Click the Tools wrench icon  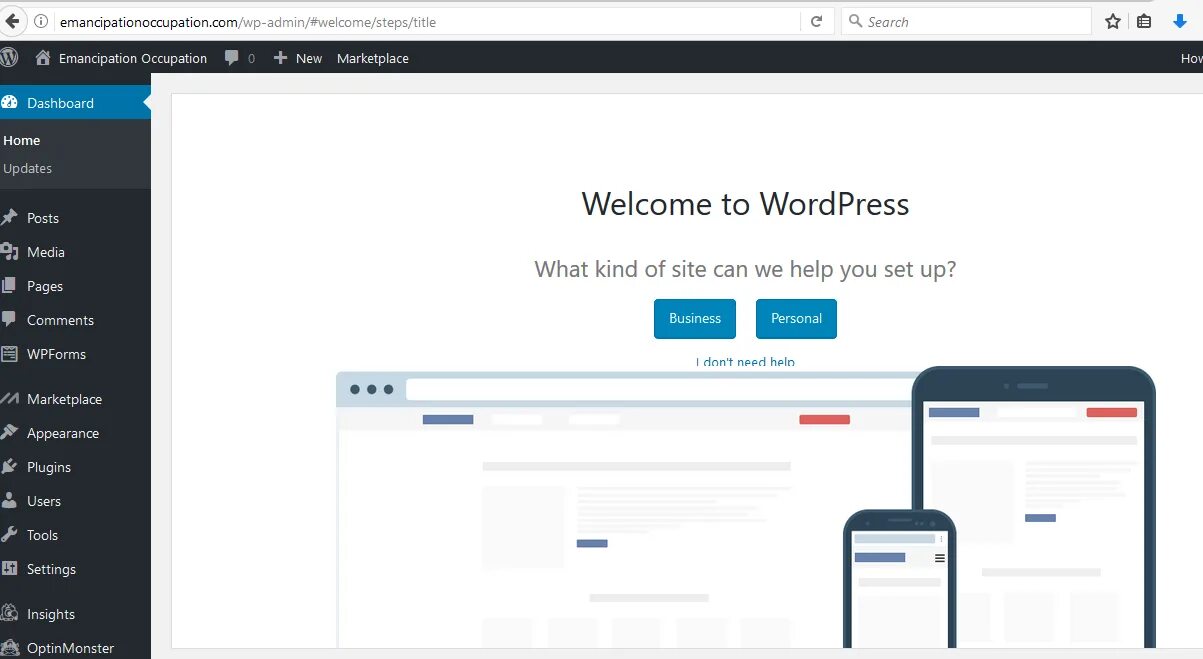tap(9, 534)
